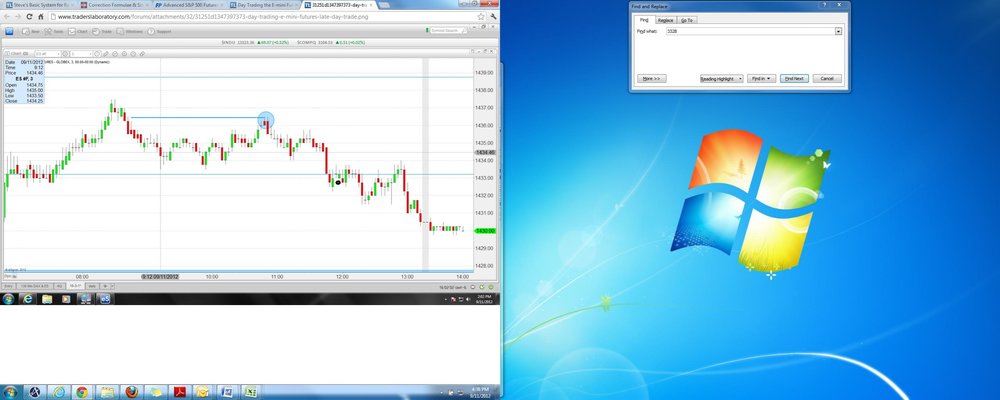Image resolution: width=1000 pixels, height=400 pixels.
Task: Click Find Next
Action: coord(794,78)
